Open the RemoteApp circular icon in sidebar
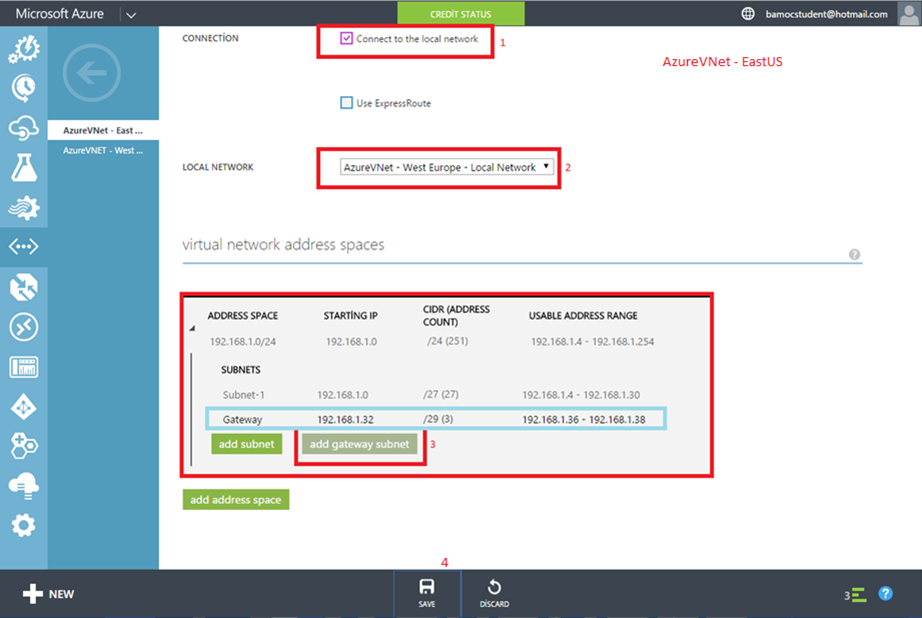This screenshot has height=618, width=922. point(24,327)
